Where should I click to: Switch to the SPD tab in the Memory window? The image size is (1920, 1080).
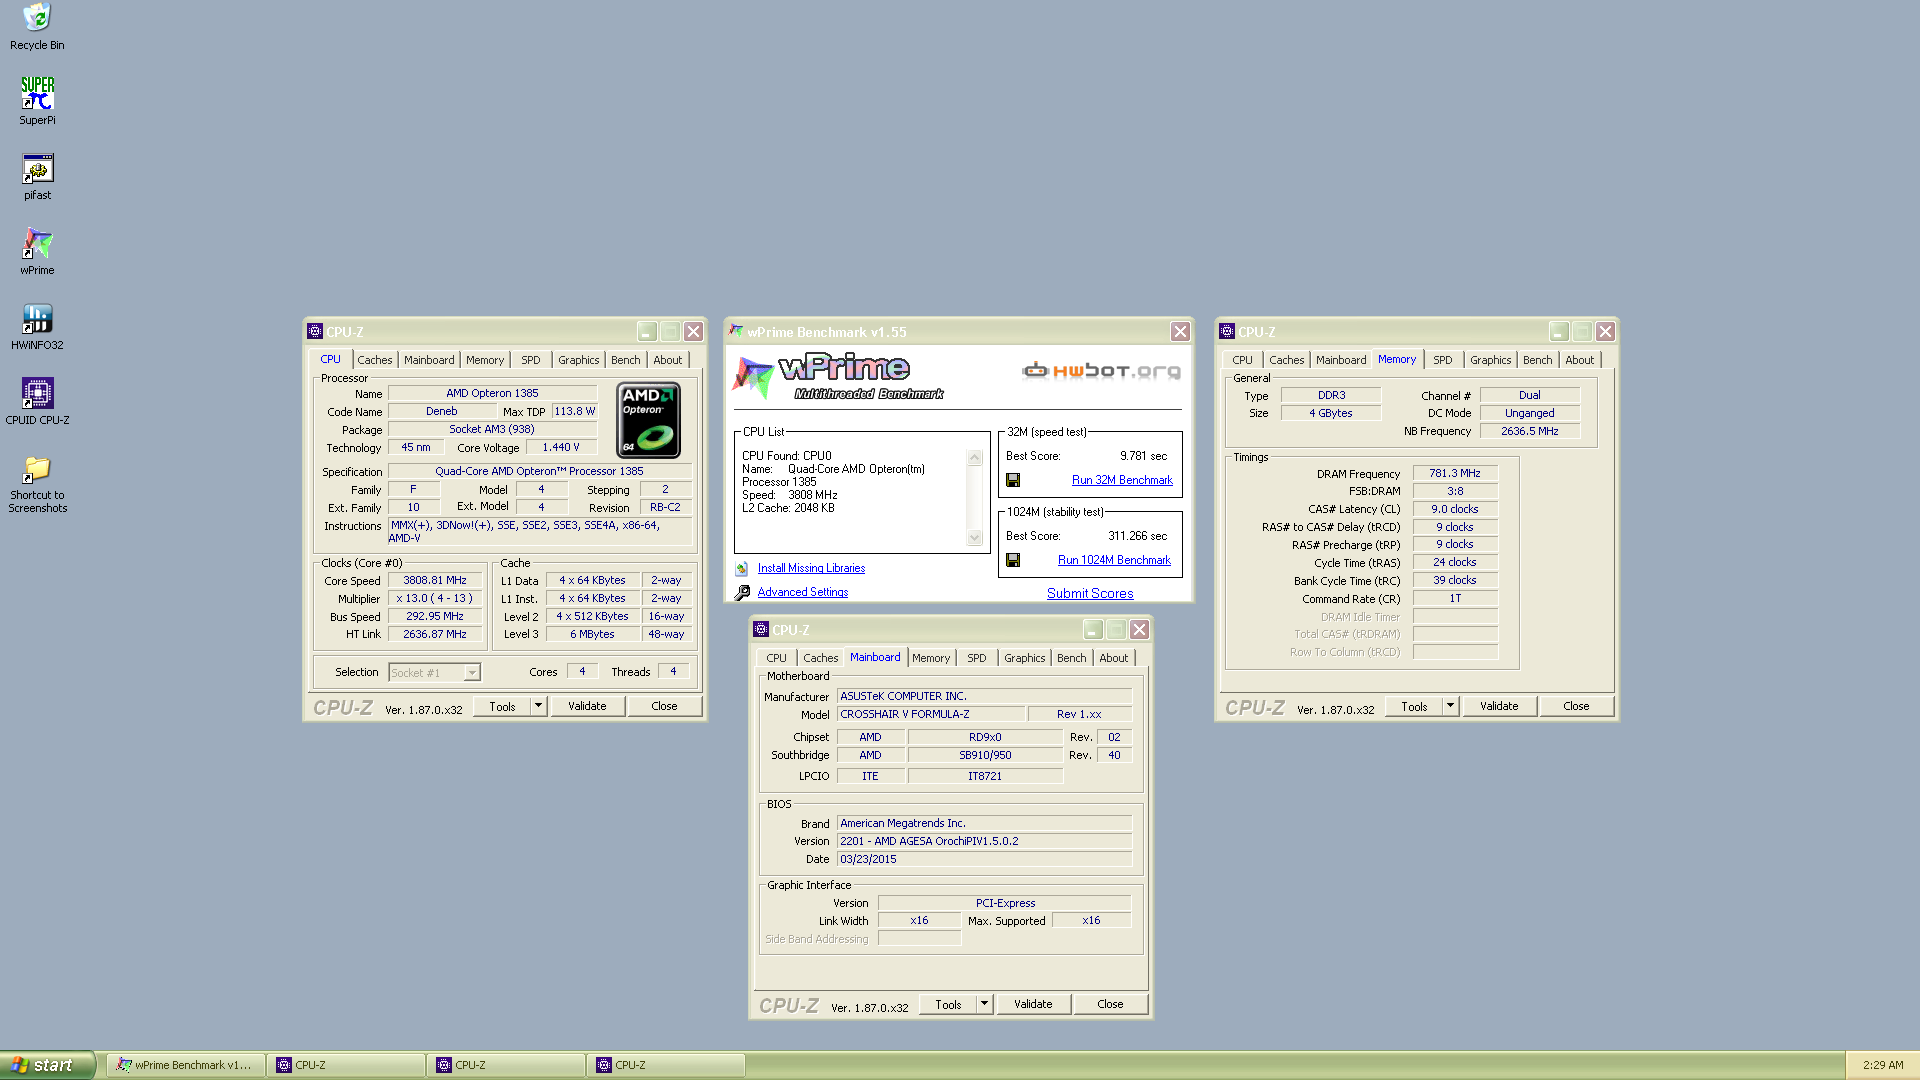point(1442,360)
